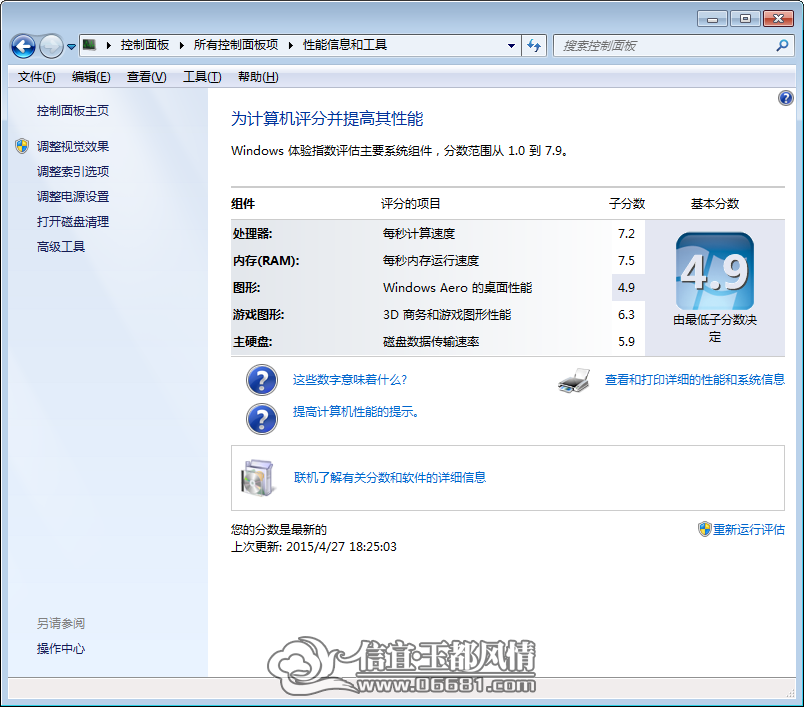Go to 控制面板主页
This screenshot has width=804, height=707.
pos(73,111)
